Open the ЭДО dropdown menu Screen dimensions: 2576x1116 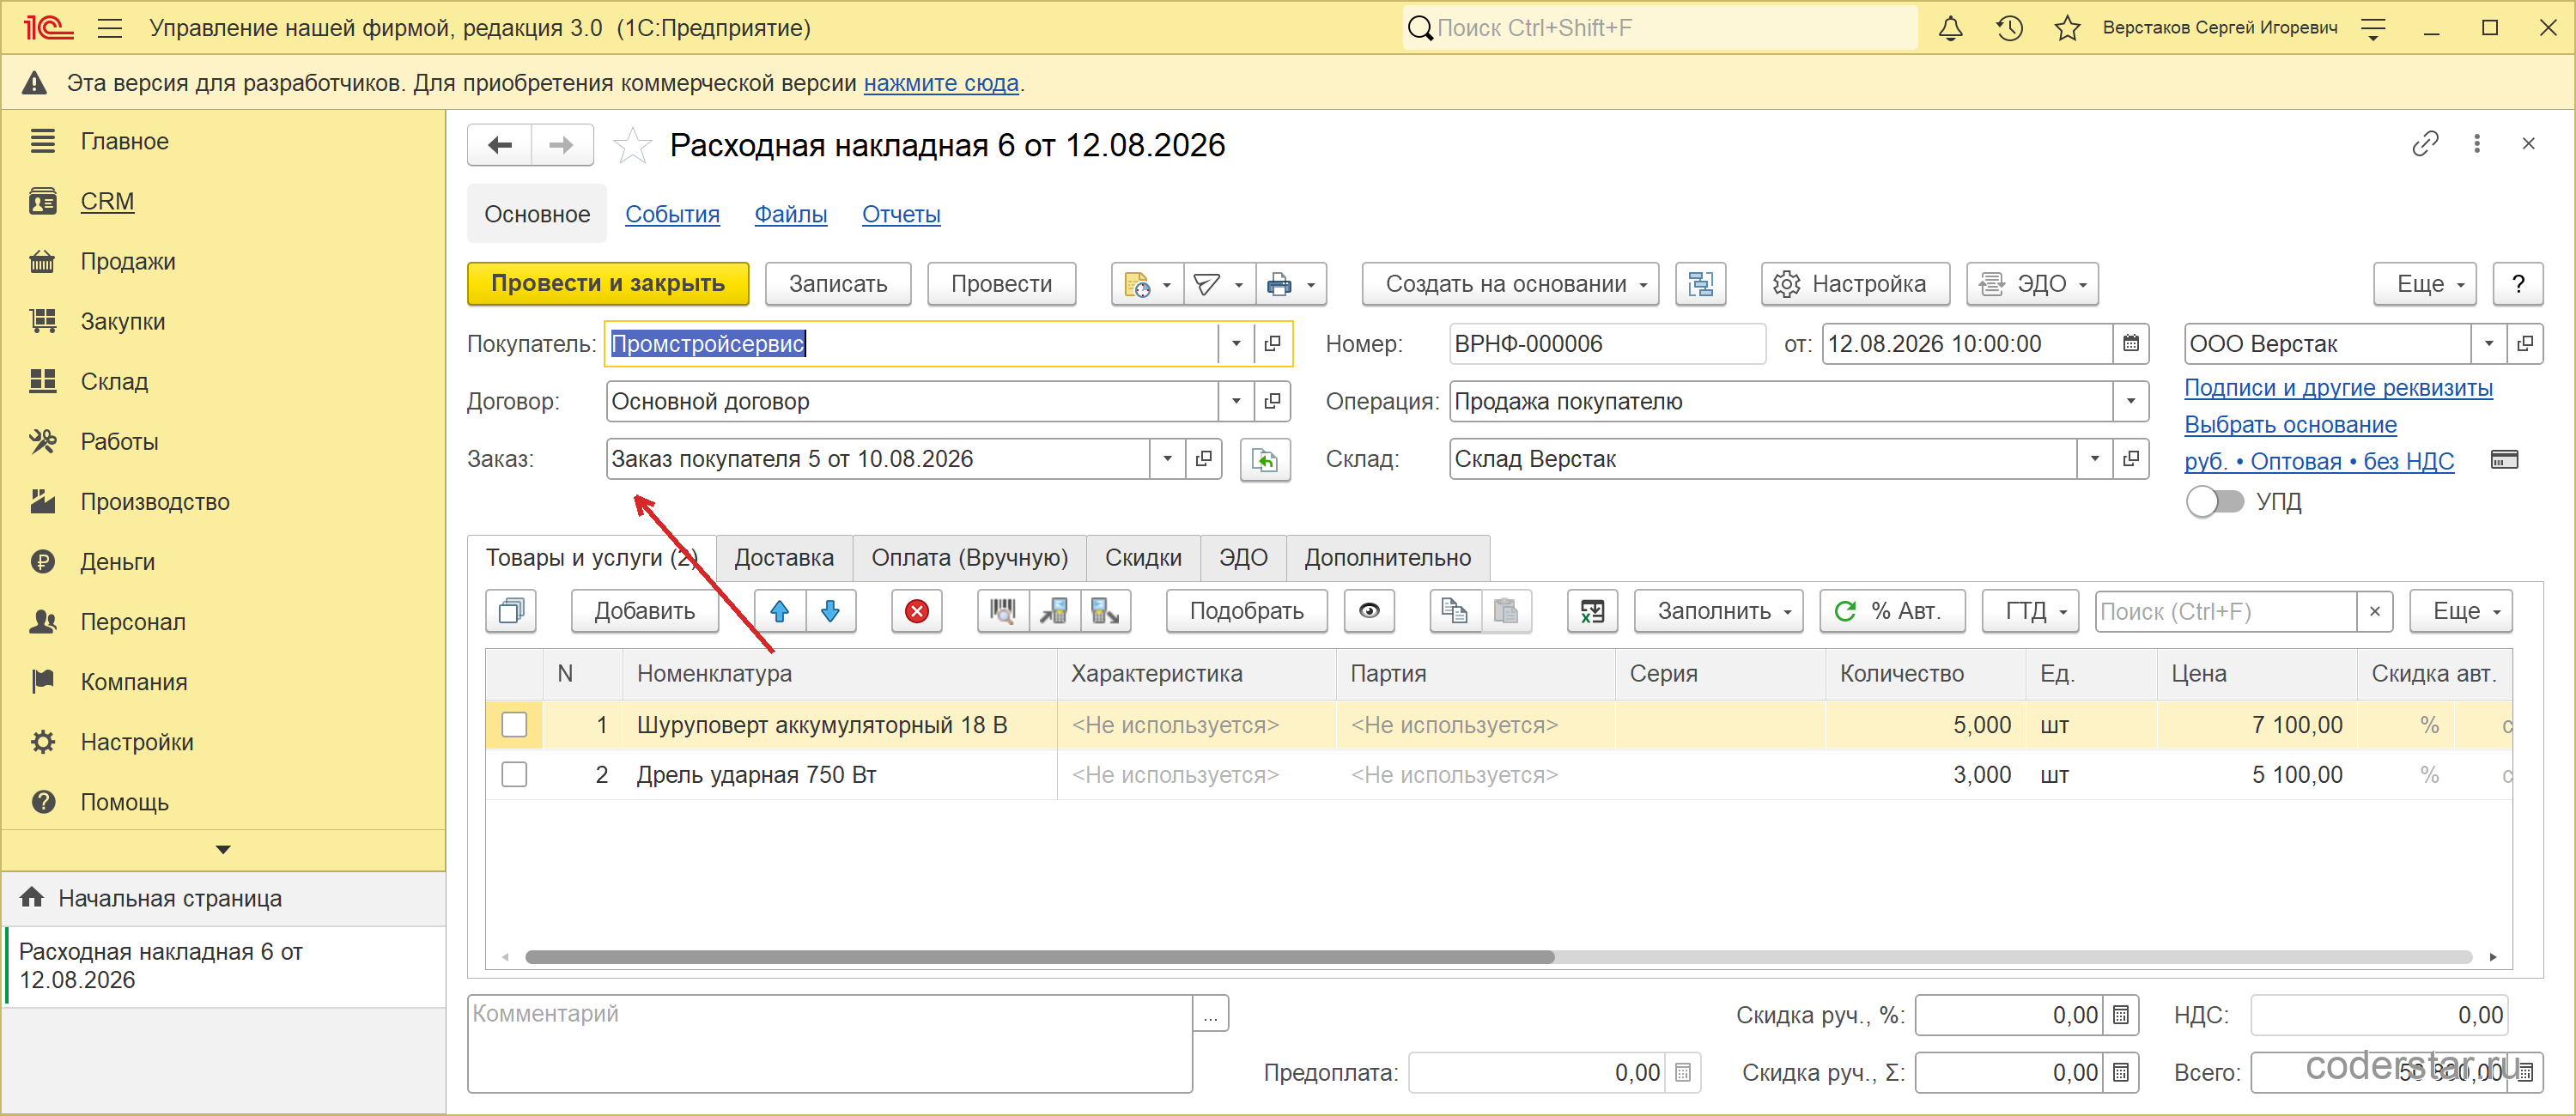[2032, 284]
